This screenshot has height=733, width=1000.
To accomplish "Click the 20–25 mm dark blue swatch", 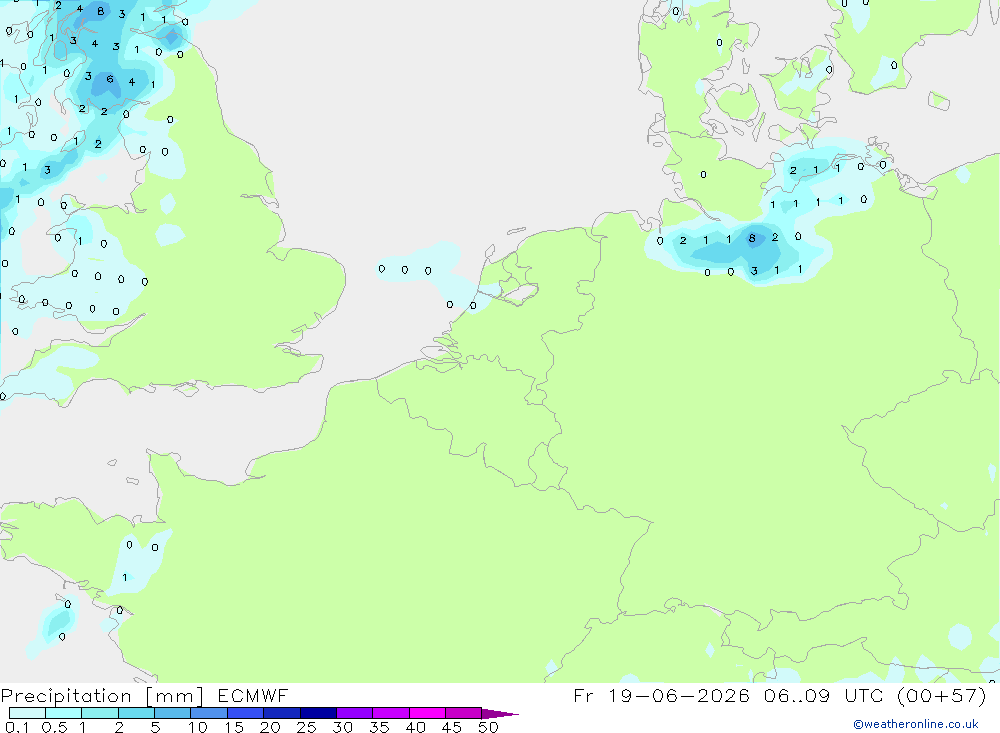I will coord(282,713).
